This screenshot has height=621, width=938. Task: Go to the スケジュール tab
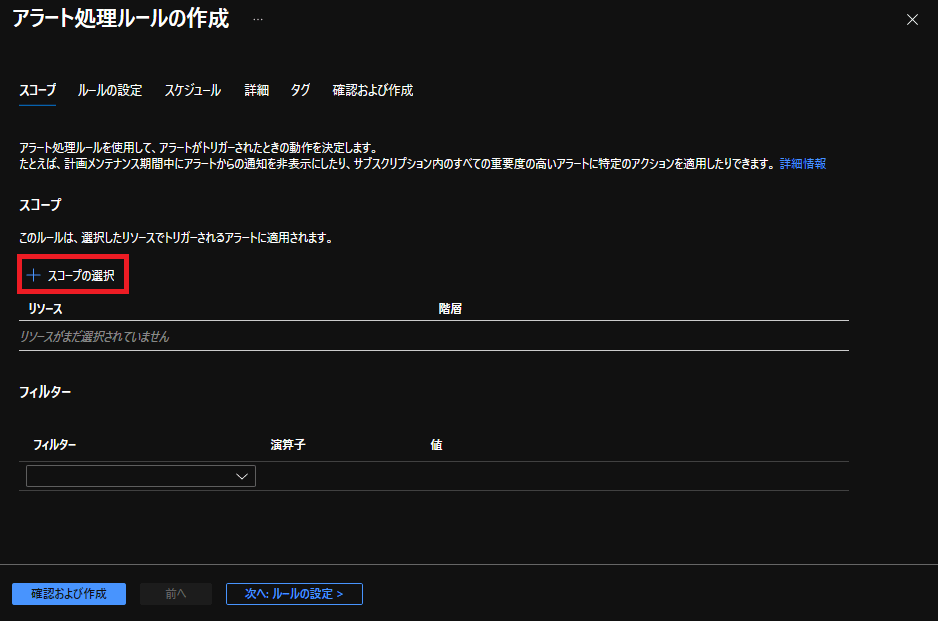pyautogui.click(x=193, y=90)
